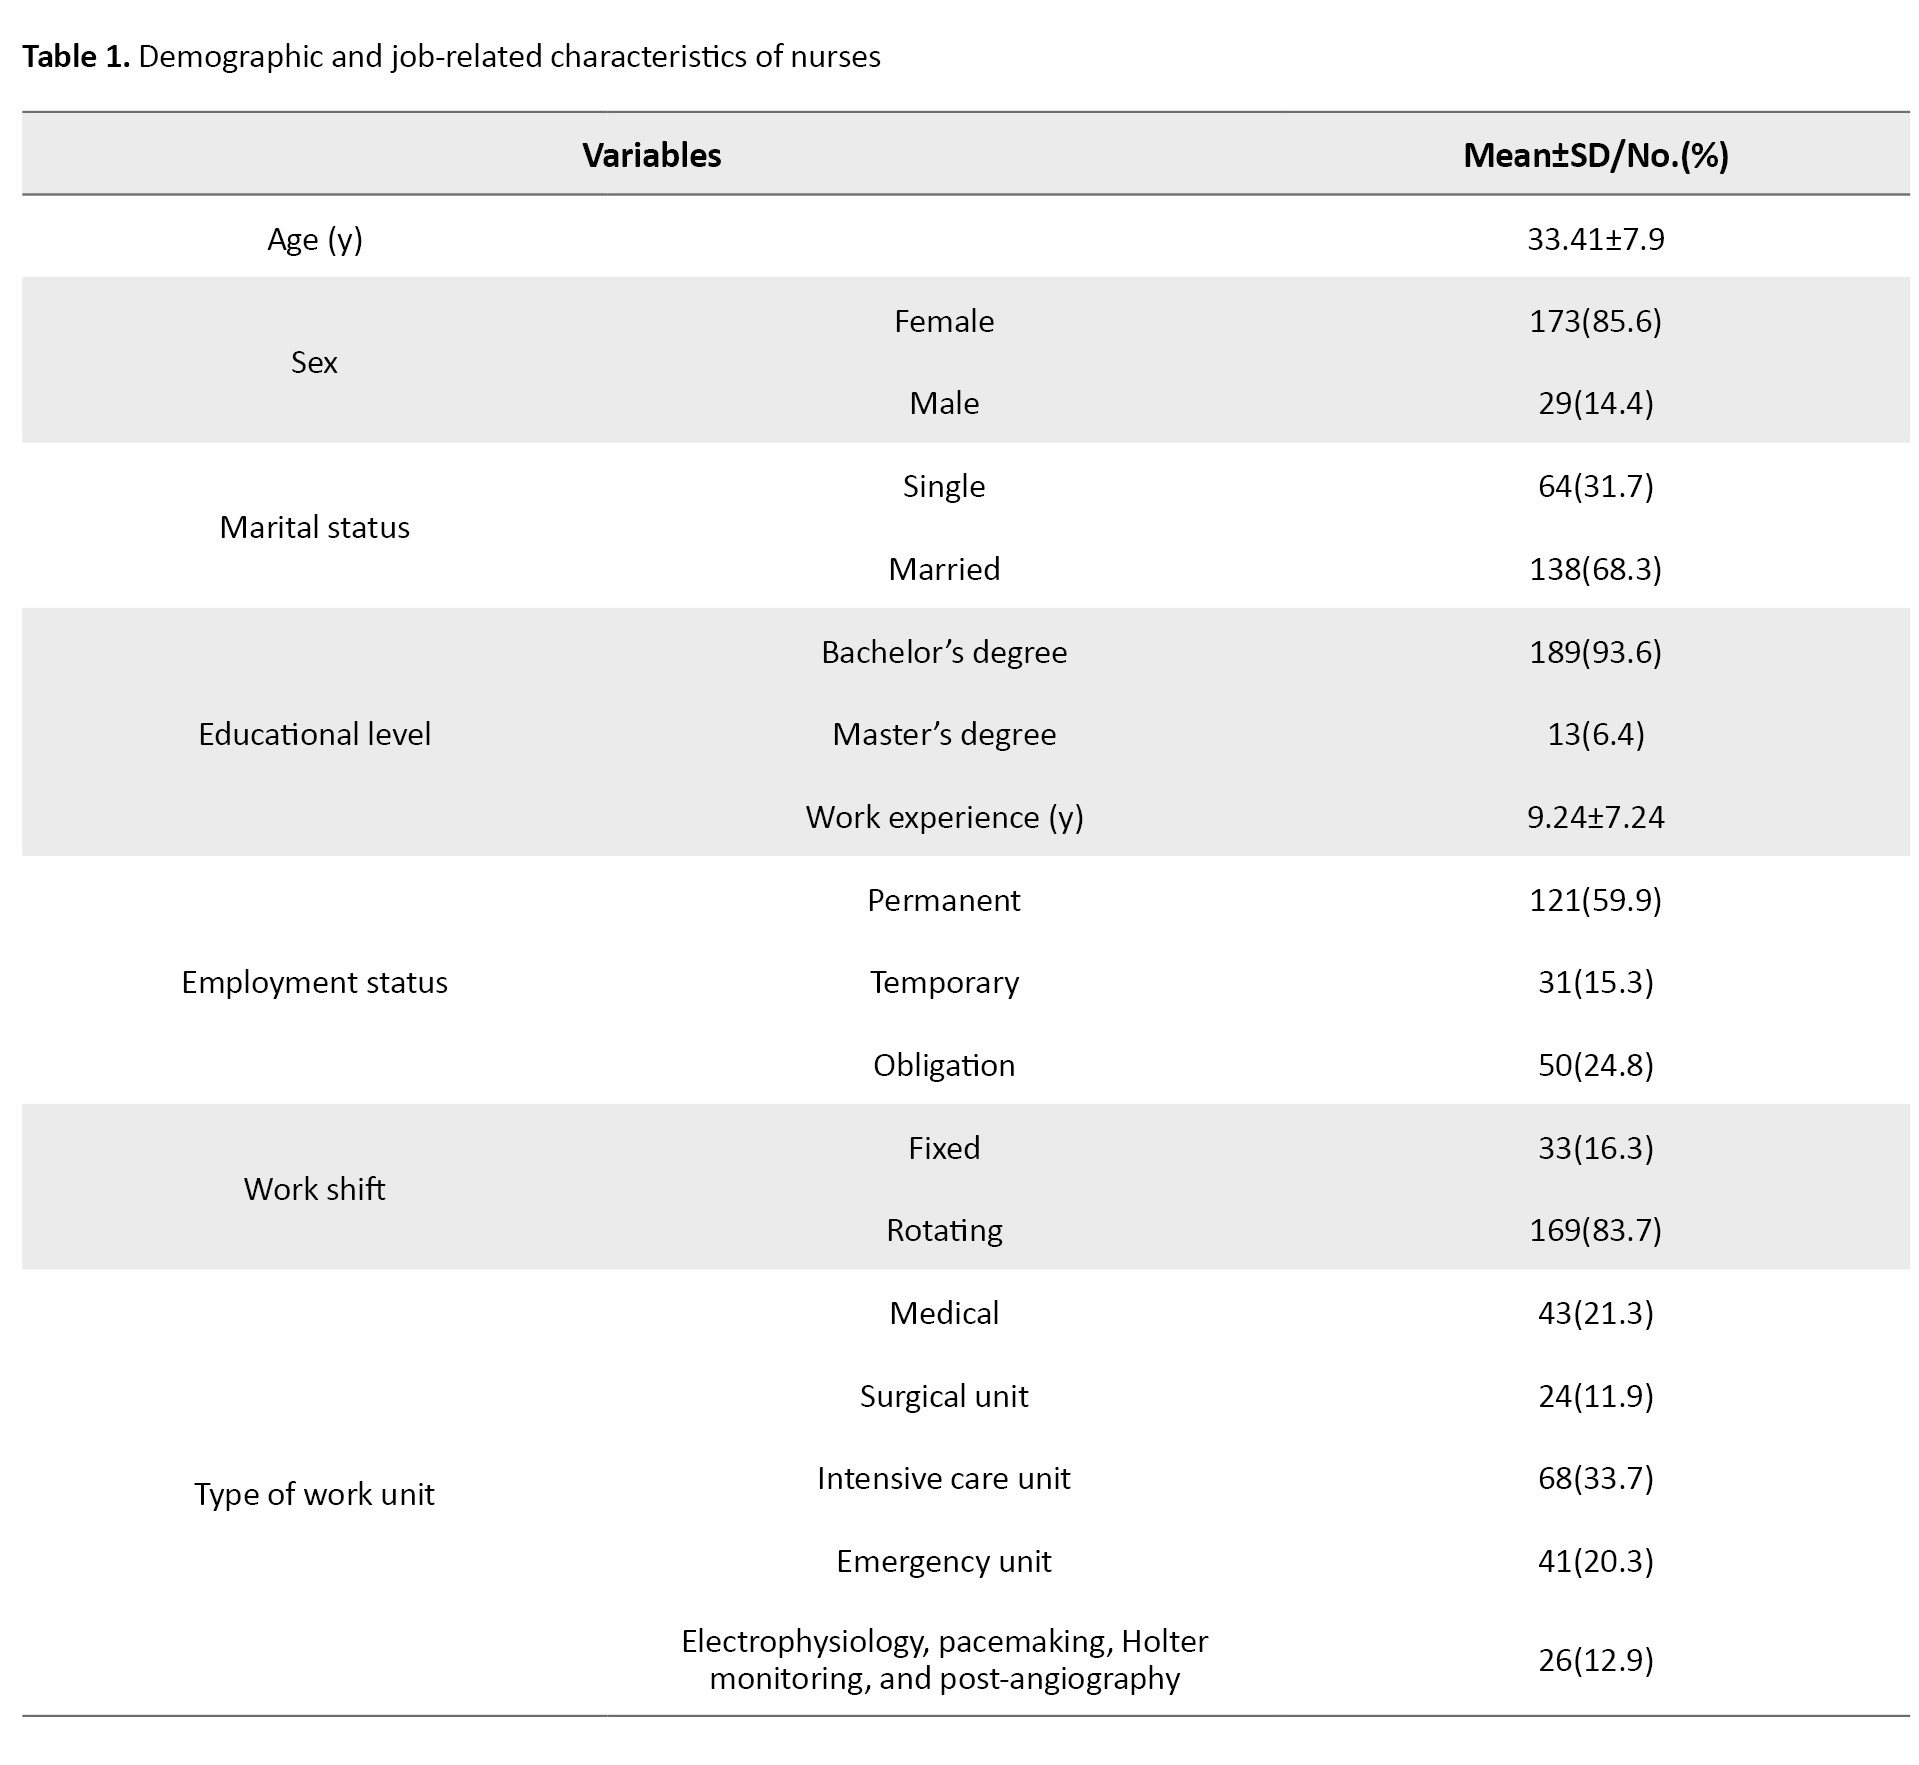Select the Female cell under Sex
1919x1765 pixels.
[944, 321]
